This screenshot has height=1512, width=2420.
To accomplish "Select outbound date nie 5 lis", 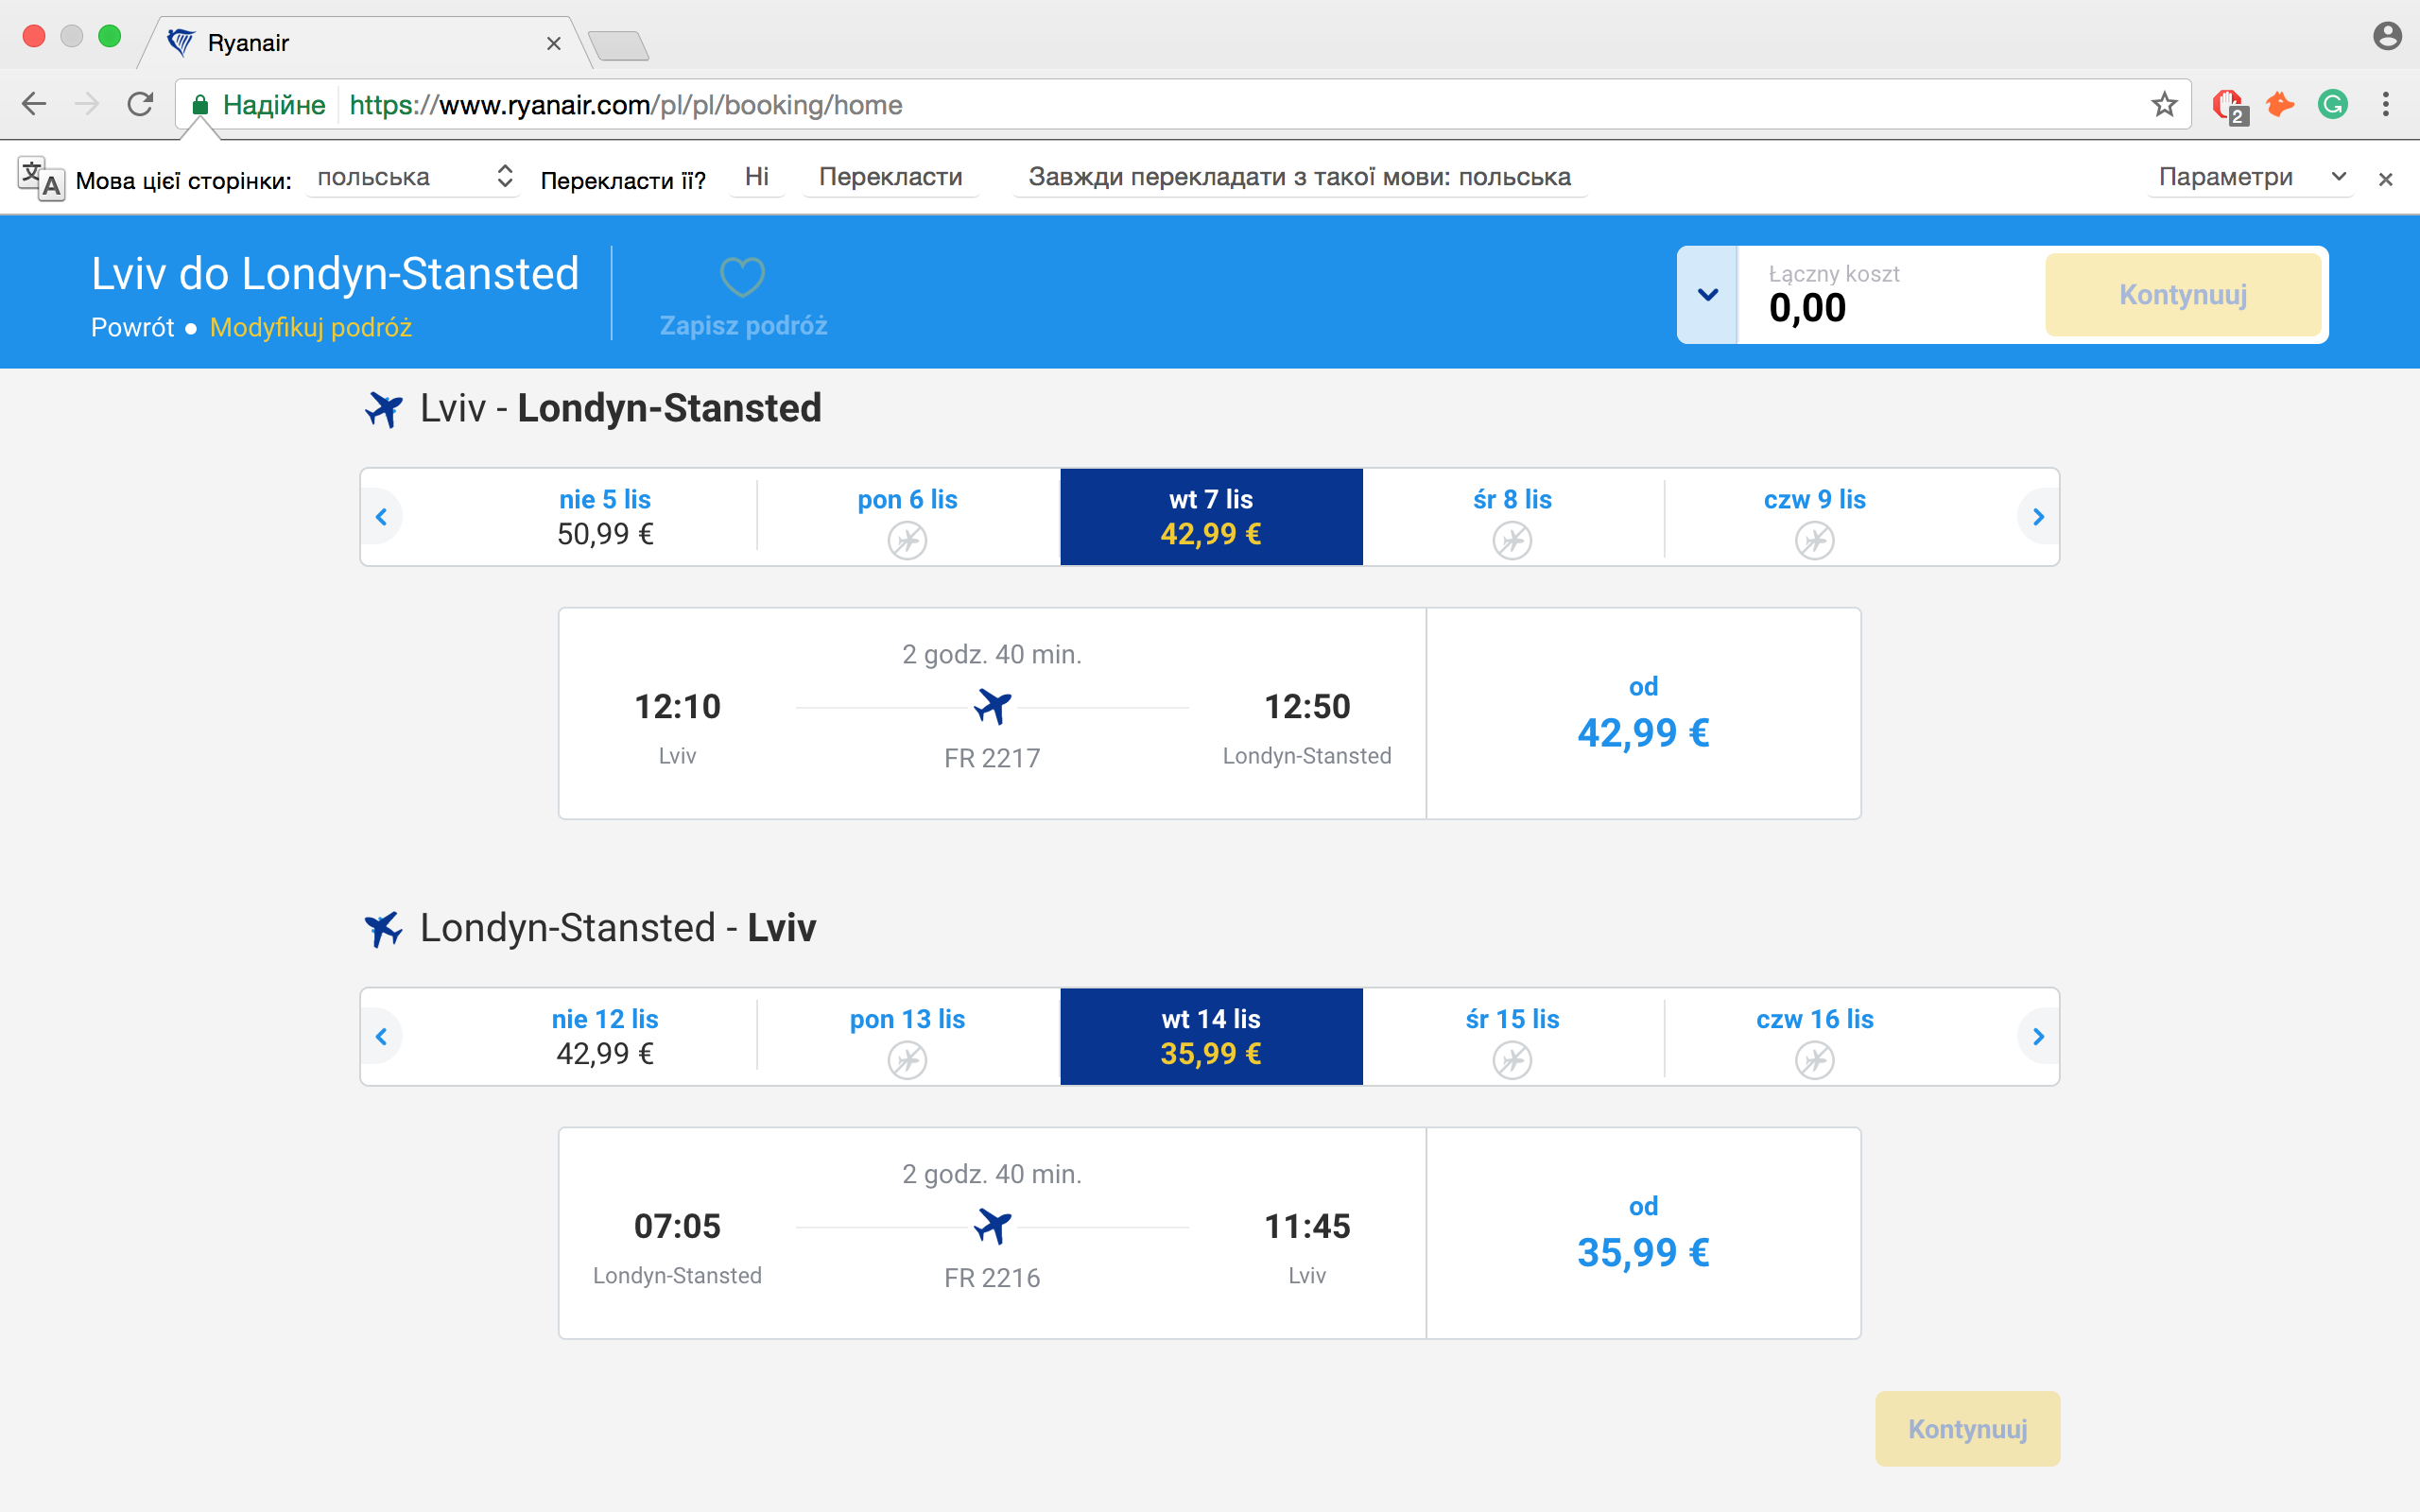I will [x=605, y=517].
